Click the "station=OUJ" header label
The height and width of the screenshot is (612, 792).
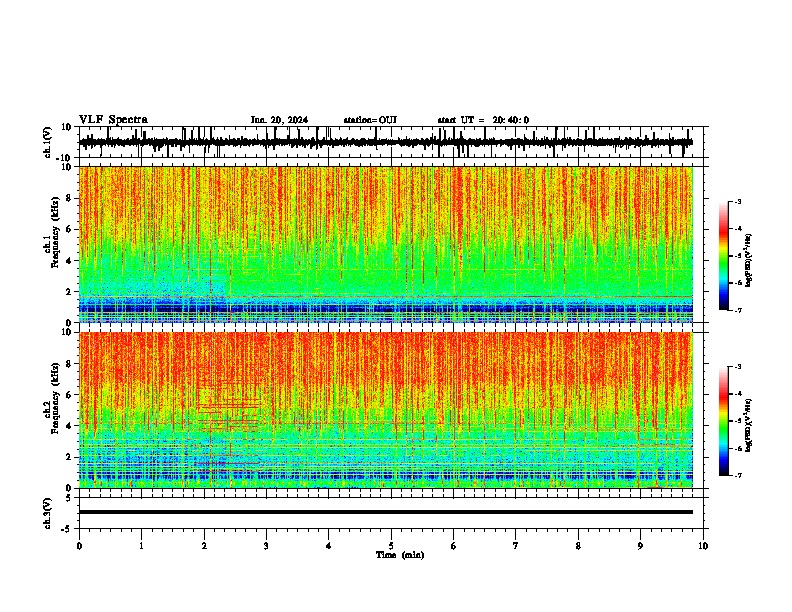pyautogui.click(x=370, y=120)
